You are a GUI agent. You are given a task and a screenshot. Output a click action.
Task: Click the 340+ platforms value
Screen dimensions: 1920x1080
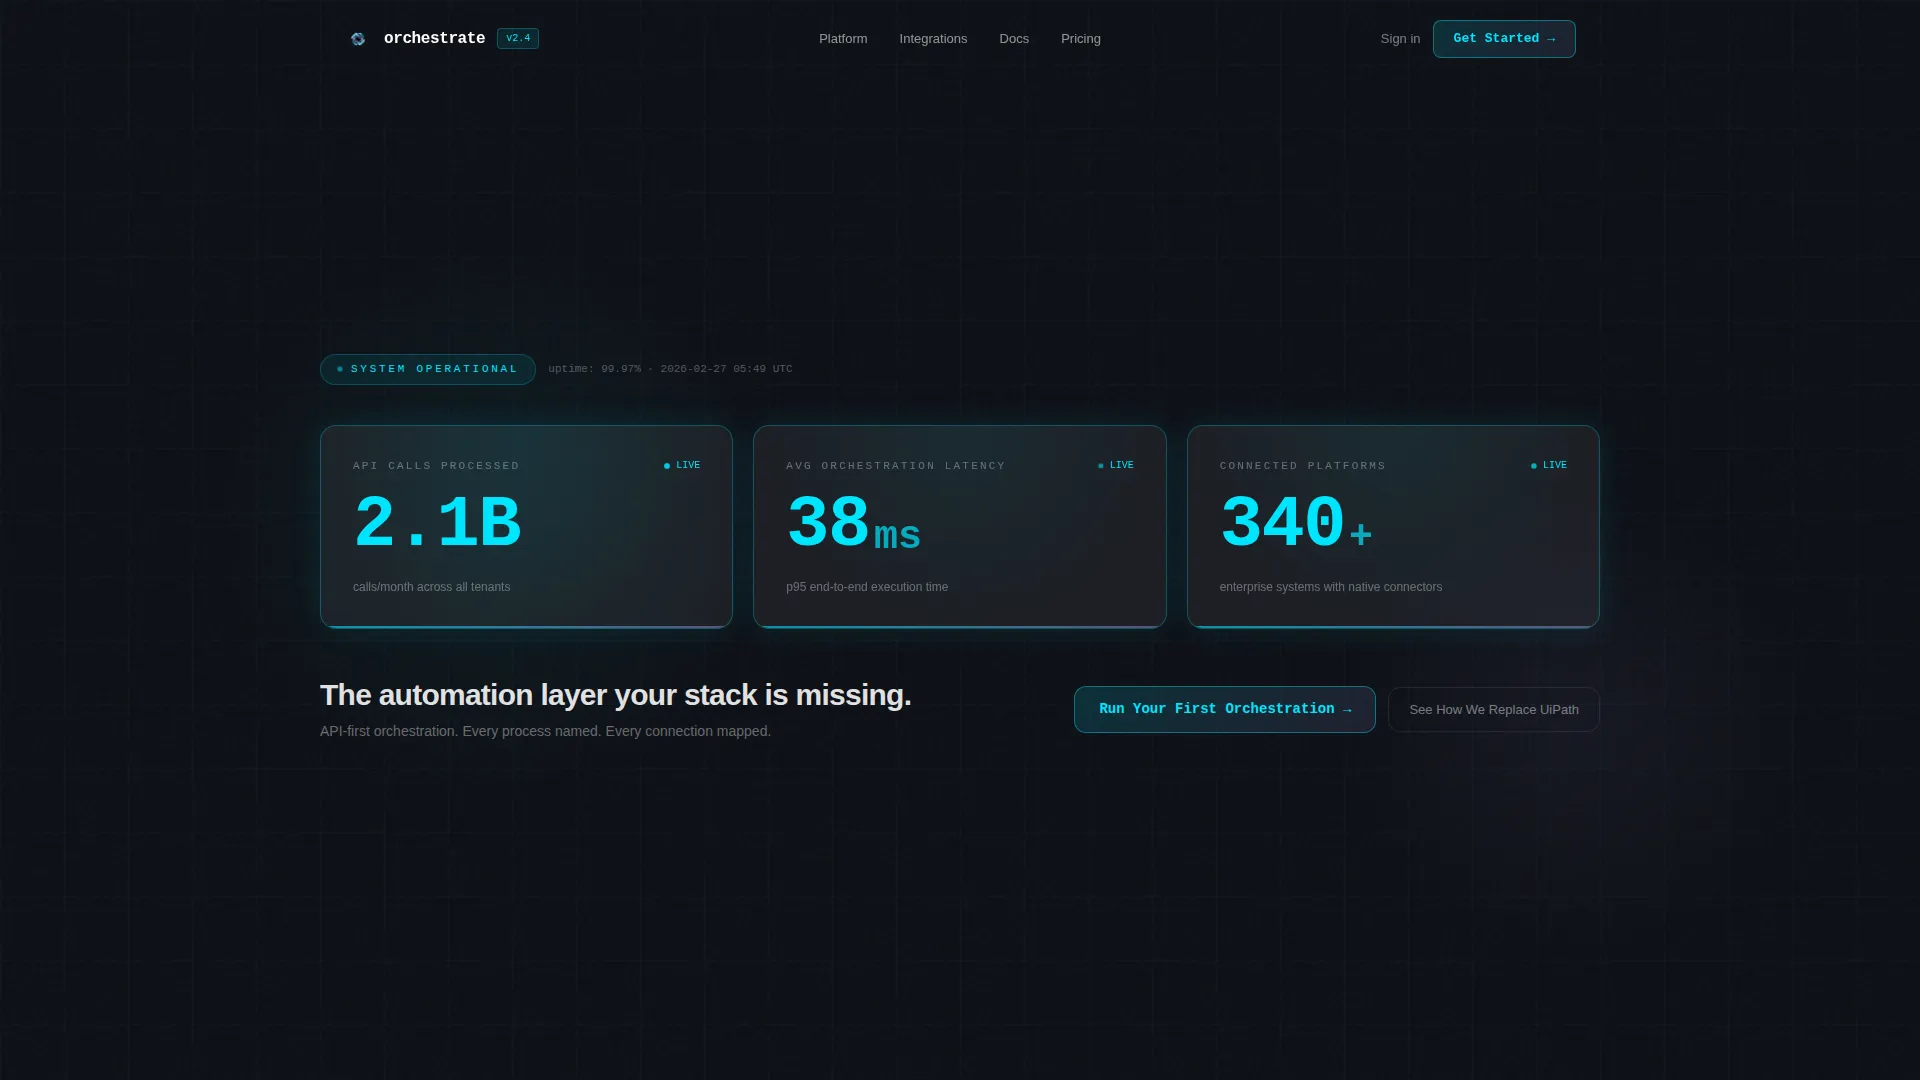click(1296, 523)
